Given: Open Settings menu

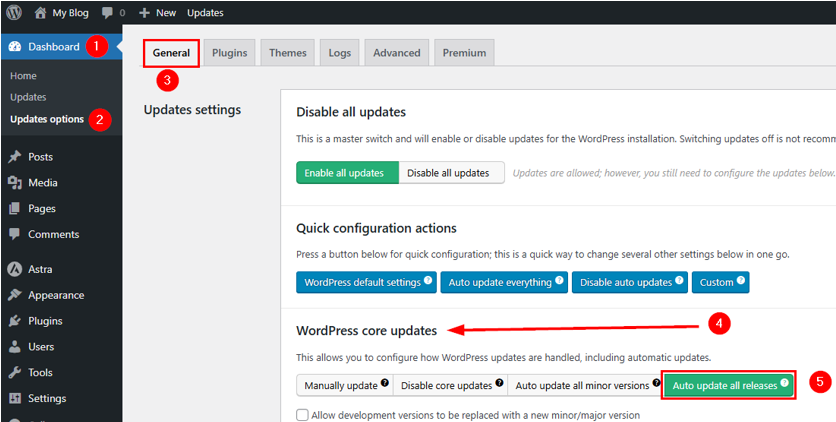Looking at the screenshot, I should click(61, 398).
